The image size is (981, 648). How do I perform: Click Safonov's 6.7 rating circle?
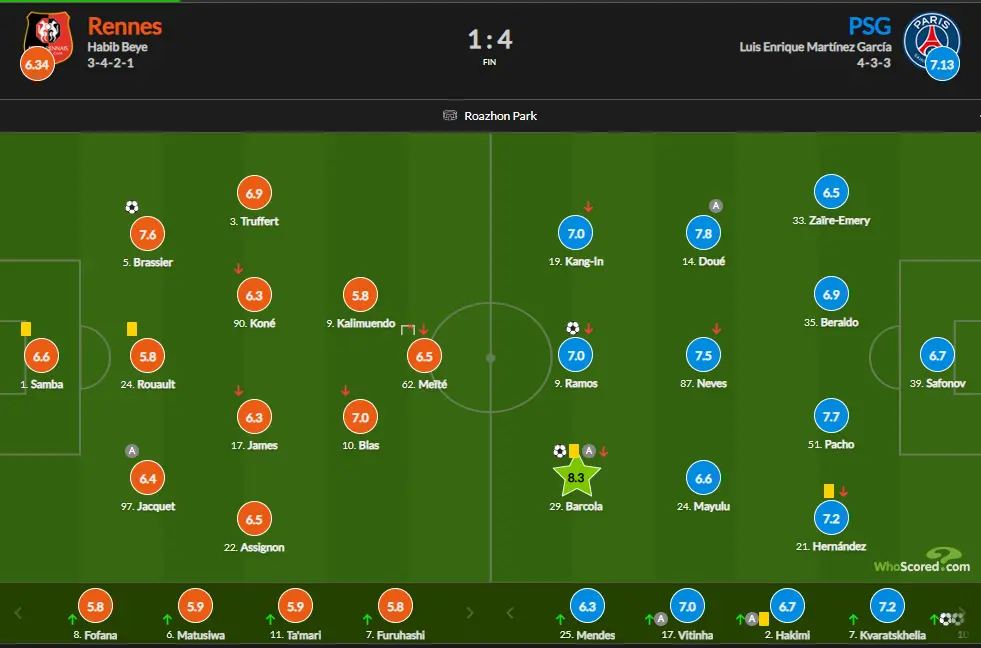point(937,355)
